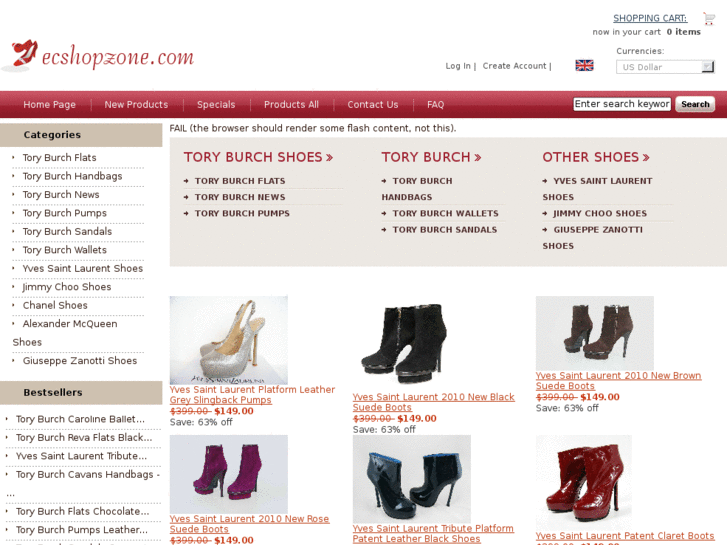This screenshot has width=727, height=545.
Task: Click TORY BURCH SANDALS in banner panel
Action: click(x=445, y=230)
